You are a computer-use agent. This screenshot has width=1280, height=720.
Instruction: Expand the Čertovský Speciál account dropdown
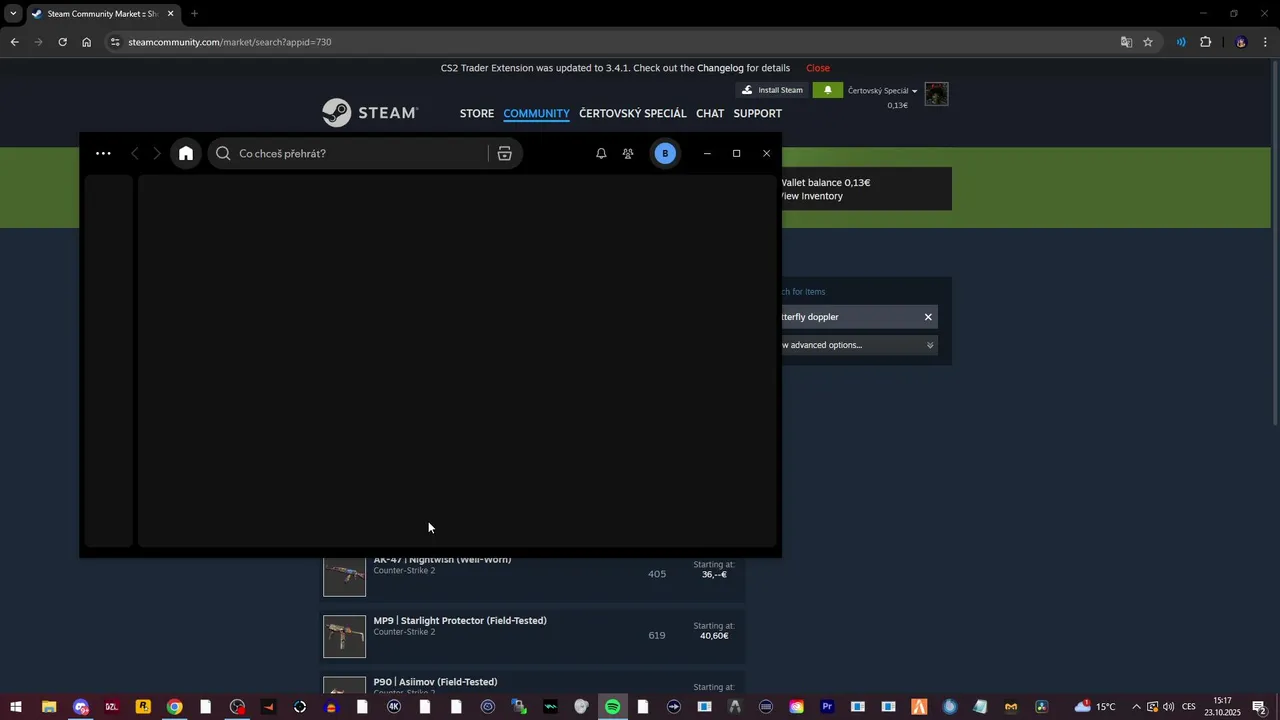point(882,91)
